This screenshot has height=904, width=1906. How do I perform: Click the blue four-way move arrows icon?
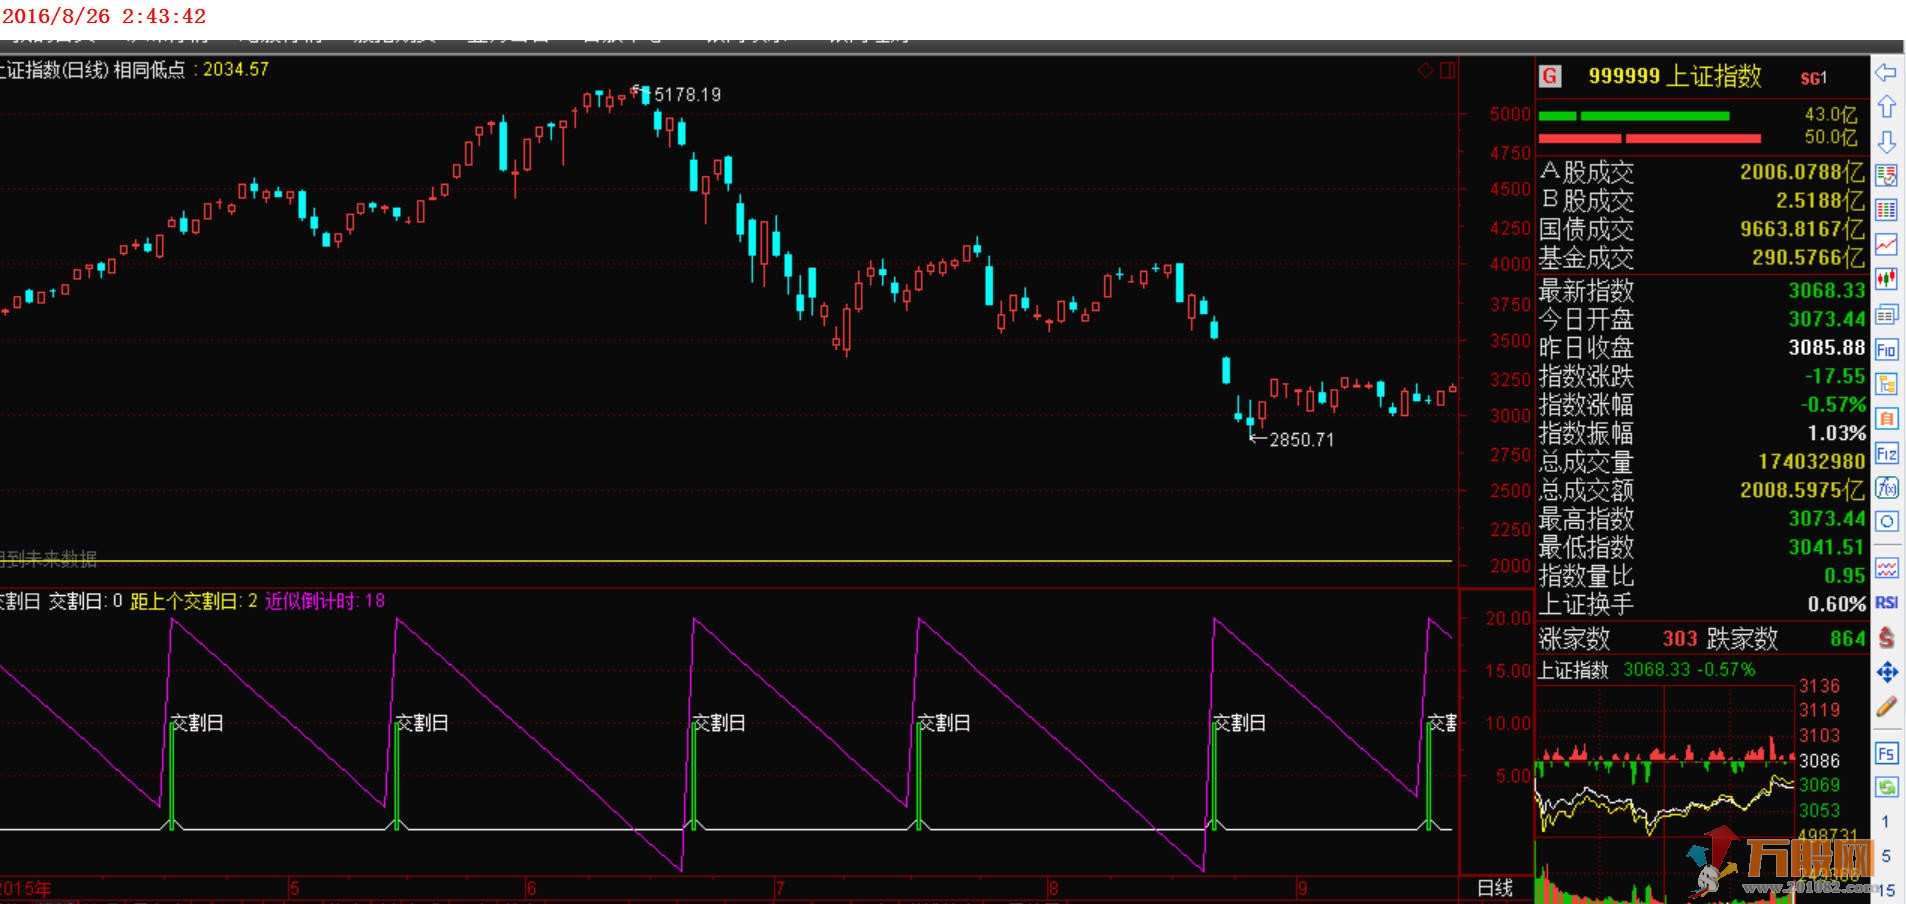pyautogui.click(x=1886, y=672)
